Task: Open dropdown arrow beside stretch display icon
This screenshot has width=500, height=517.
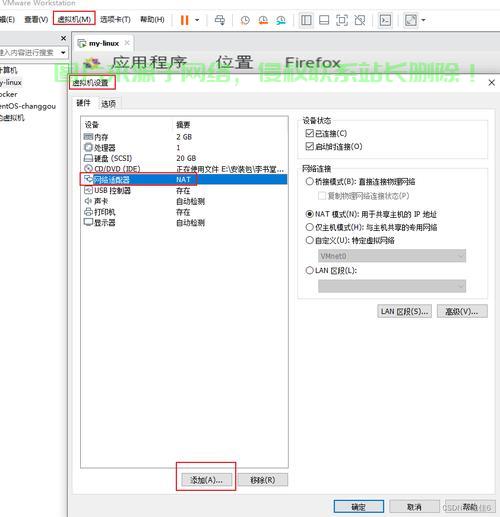Action: pyautogui.click(x=423, y=20)
